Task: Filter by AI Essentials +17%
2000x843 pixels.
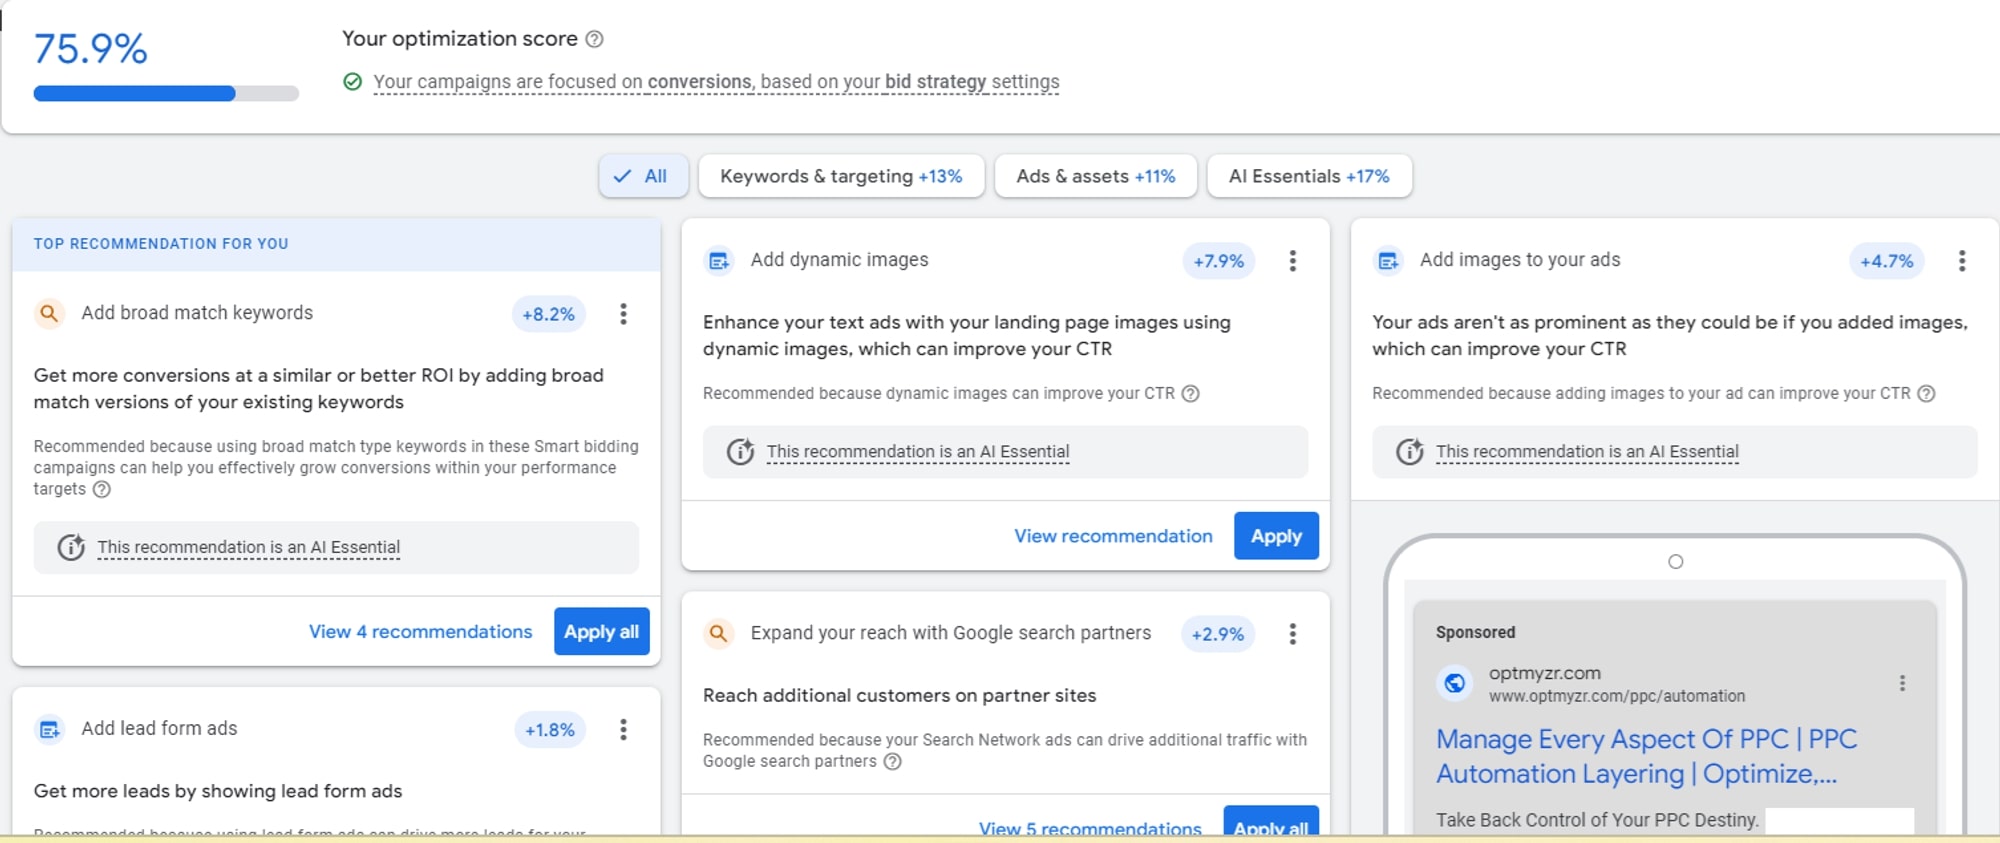Action: pyautogui.click(x=1309, y=176)
